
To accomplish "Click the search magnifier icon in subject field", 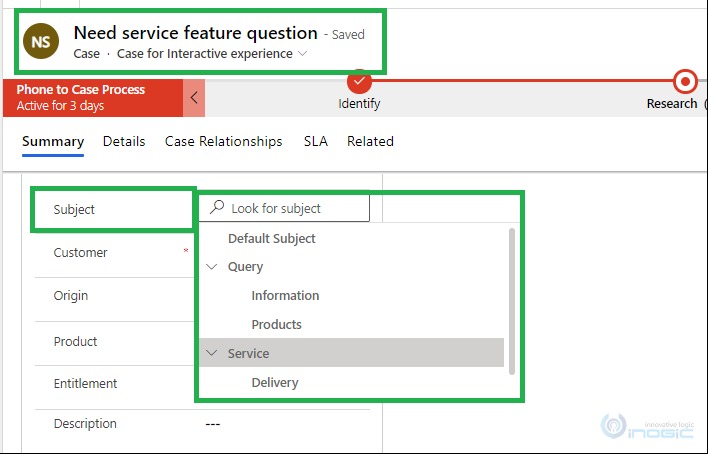I will click(217, 207).
